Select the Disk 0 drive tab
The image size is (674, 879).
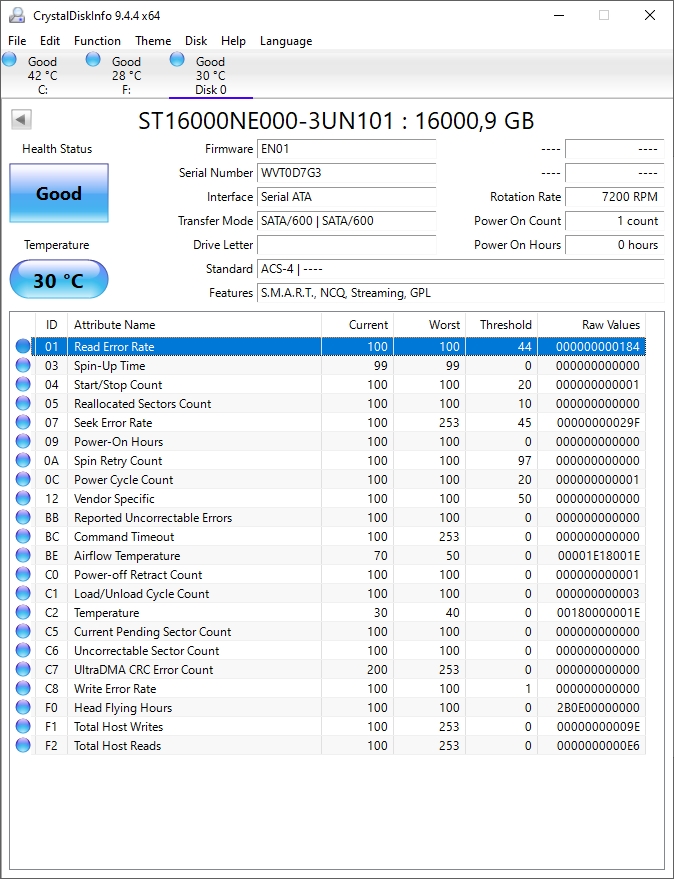point(210,75)
